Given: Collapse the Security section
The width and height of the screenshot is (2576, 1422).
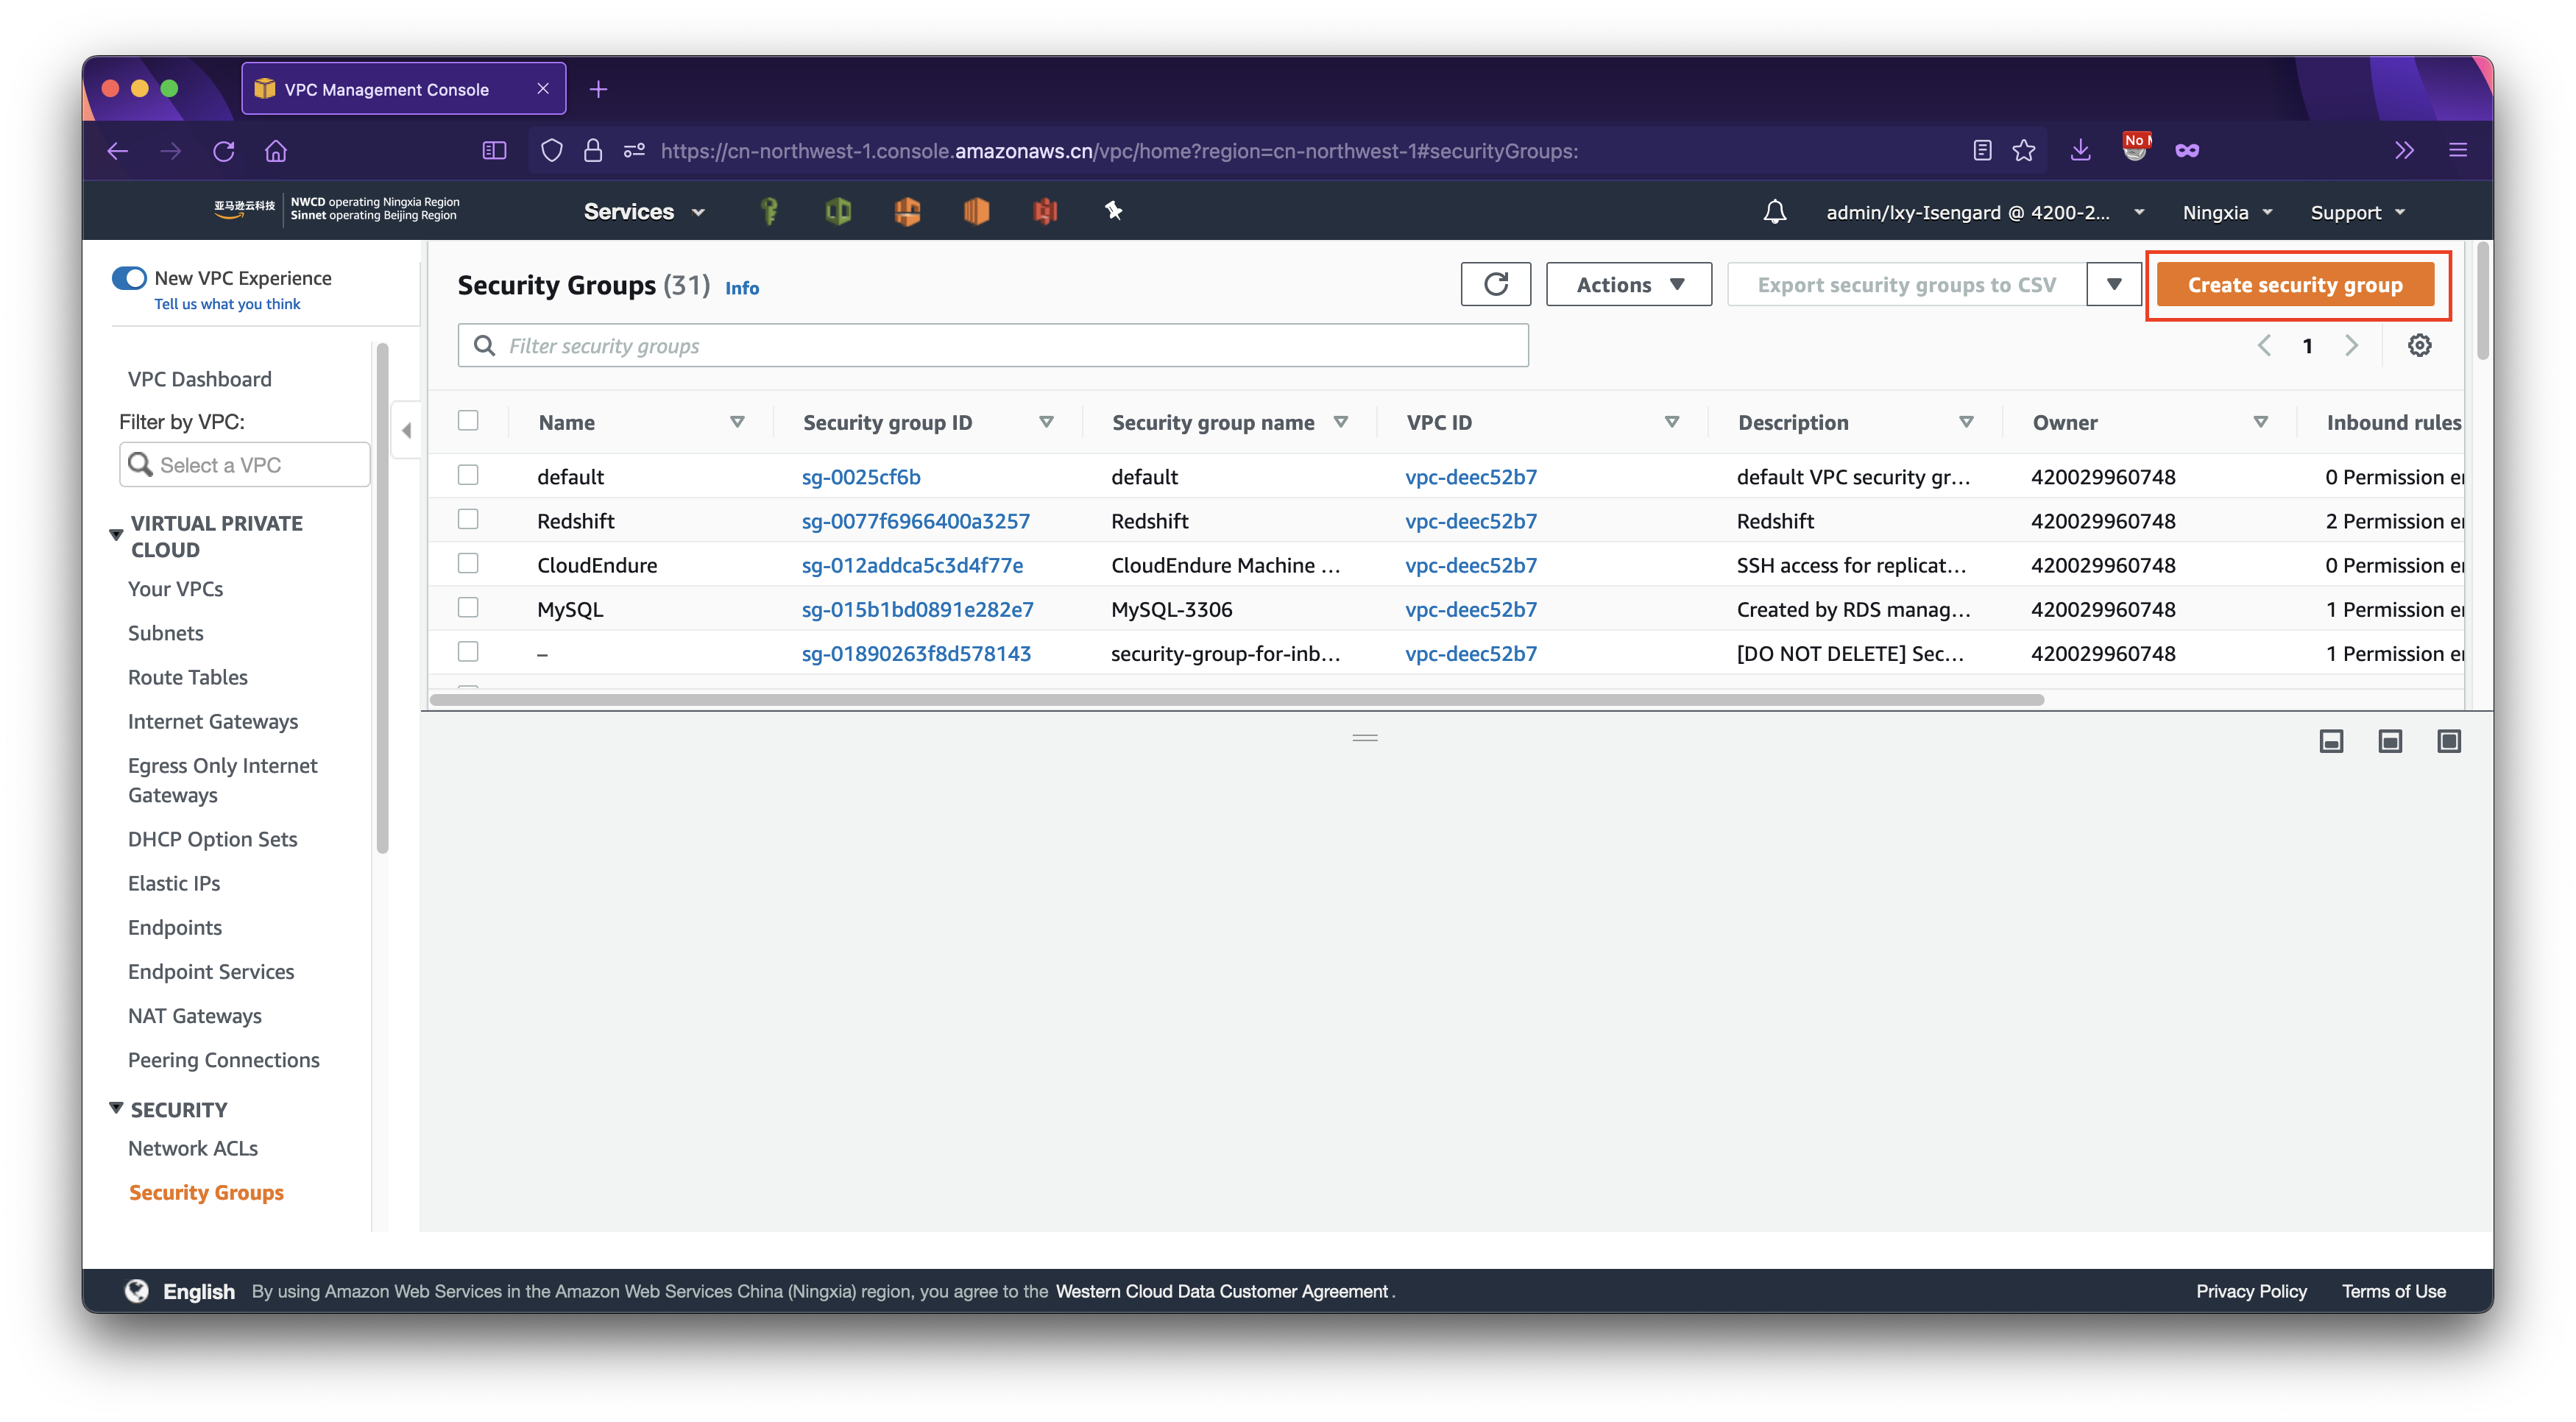Looking at the screenshot, I should tap(116, 1108).
